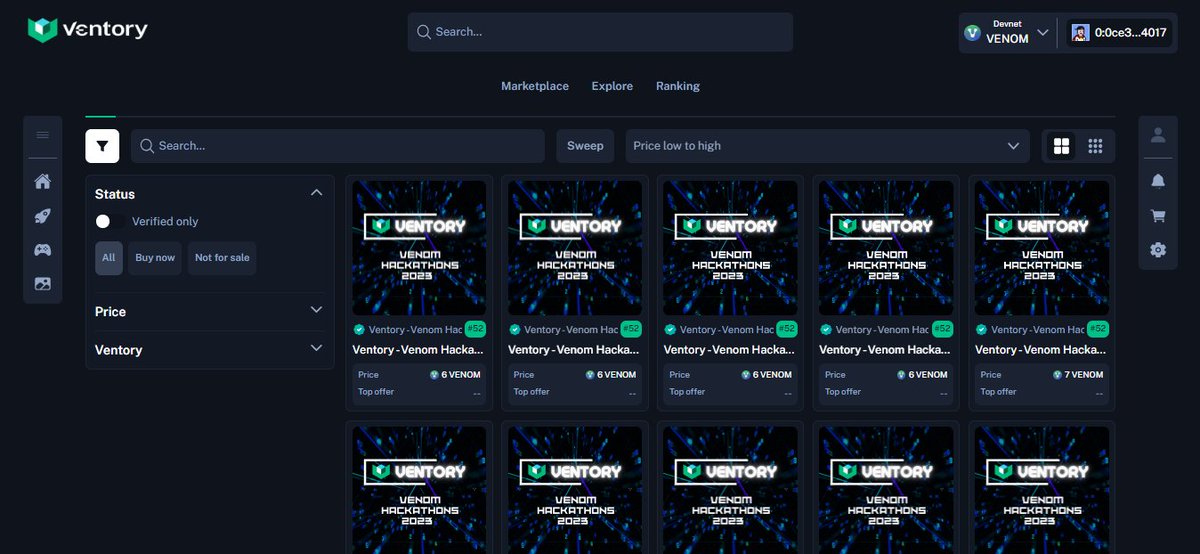Toggle the filter funnel button
Image resolution: width=1200 pixels, height=554 pixels.
tap(102, 146)
